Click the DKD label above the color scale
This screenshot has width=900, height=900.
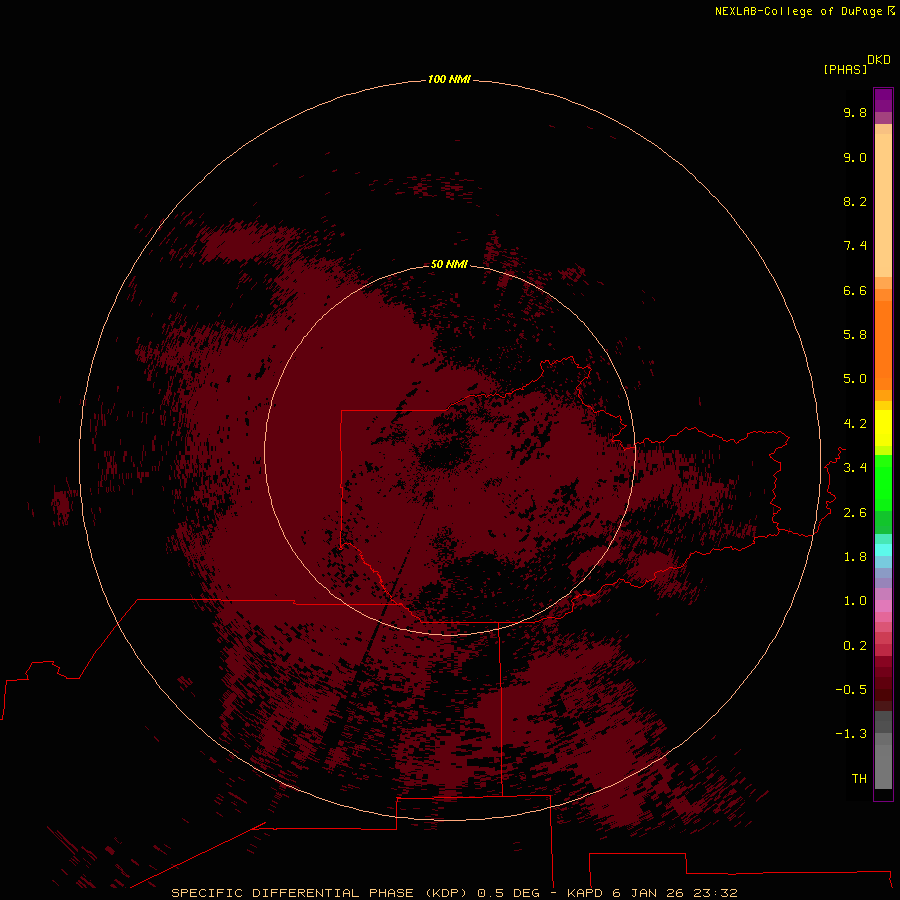tap(878, 59)
